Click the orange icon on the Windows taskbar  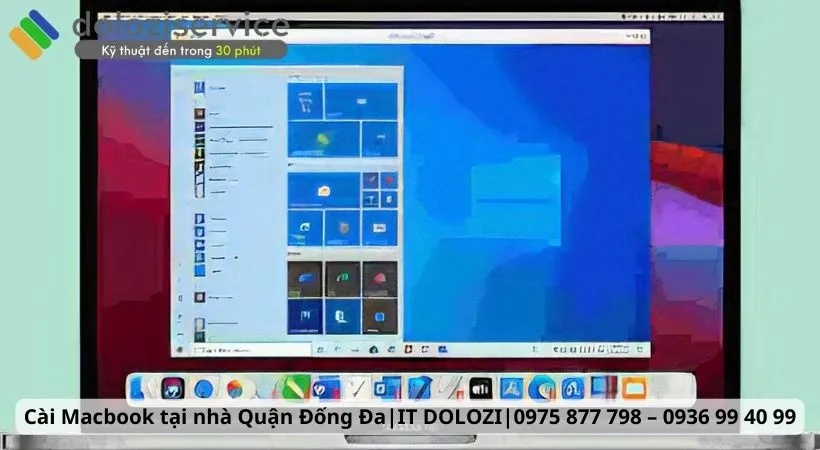(x=408, y=349)
